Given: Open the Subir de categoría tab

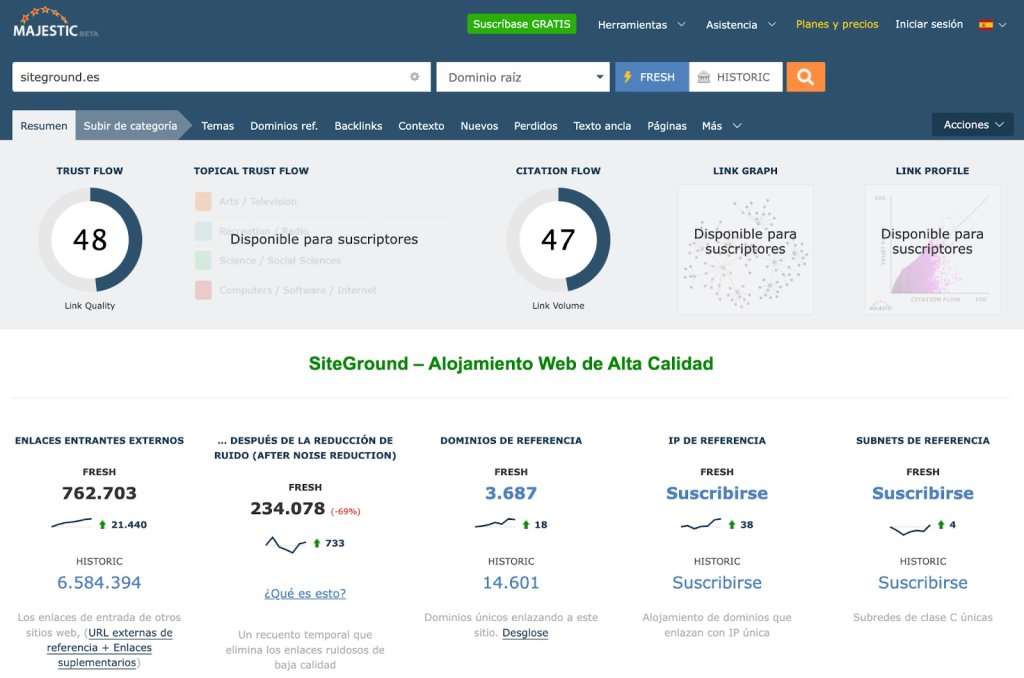Looking at the screenshot, I should tap(130, 125).
